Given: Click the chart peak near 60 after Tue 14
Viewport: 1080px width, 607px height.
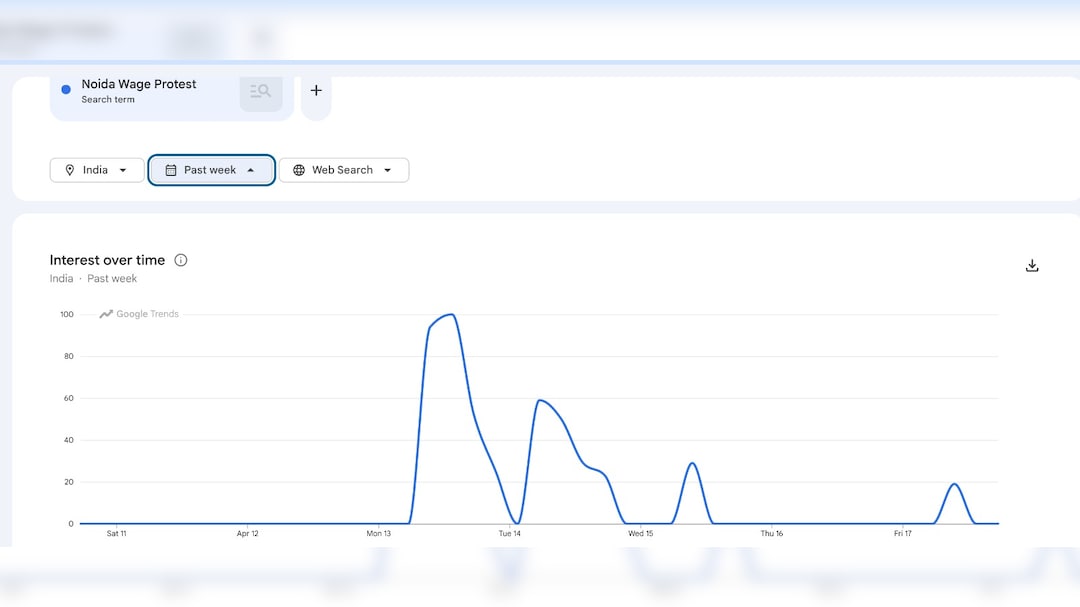Looking at the screenshot, I should [x=540, y=400].
